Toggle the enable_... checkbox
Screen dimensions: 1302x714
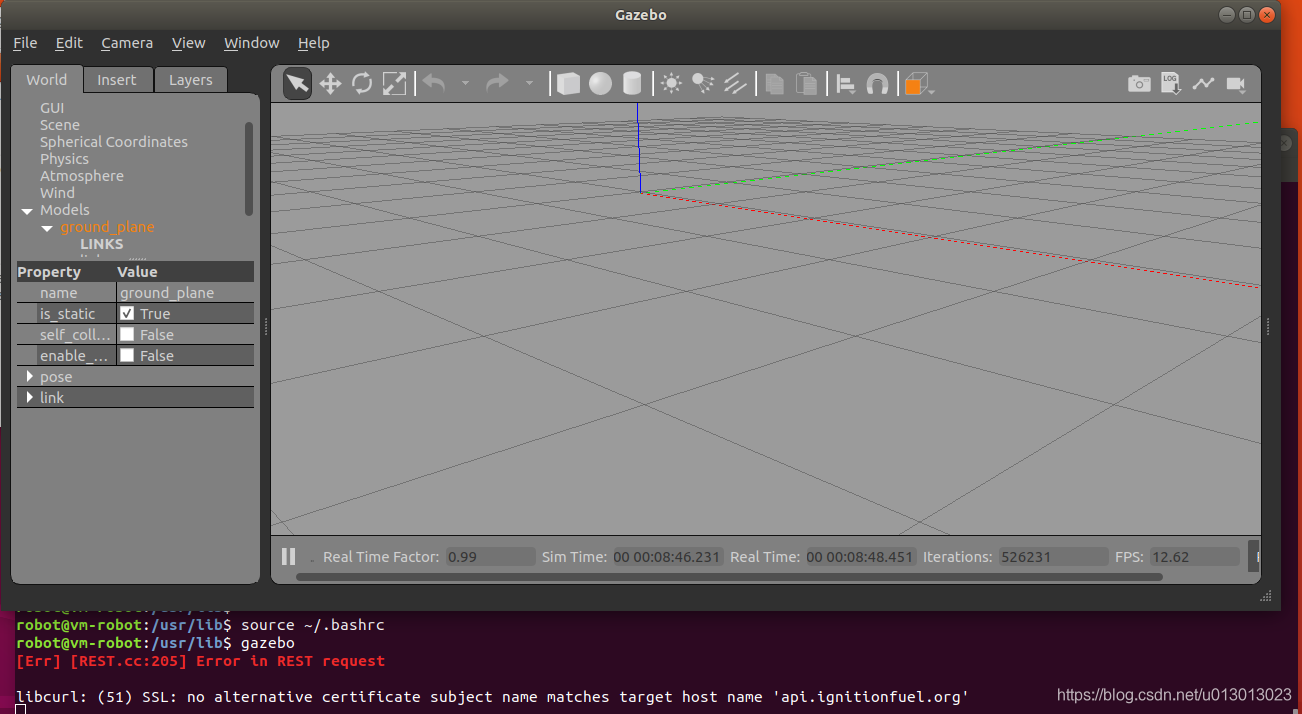coord(127,355)
